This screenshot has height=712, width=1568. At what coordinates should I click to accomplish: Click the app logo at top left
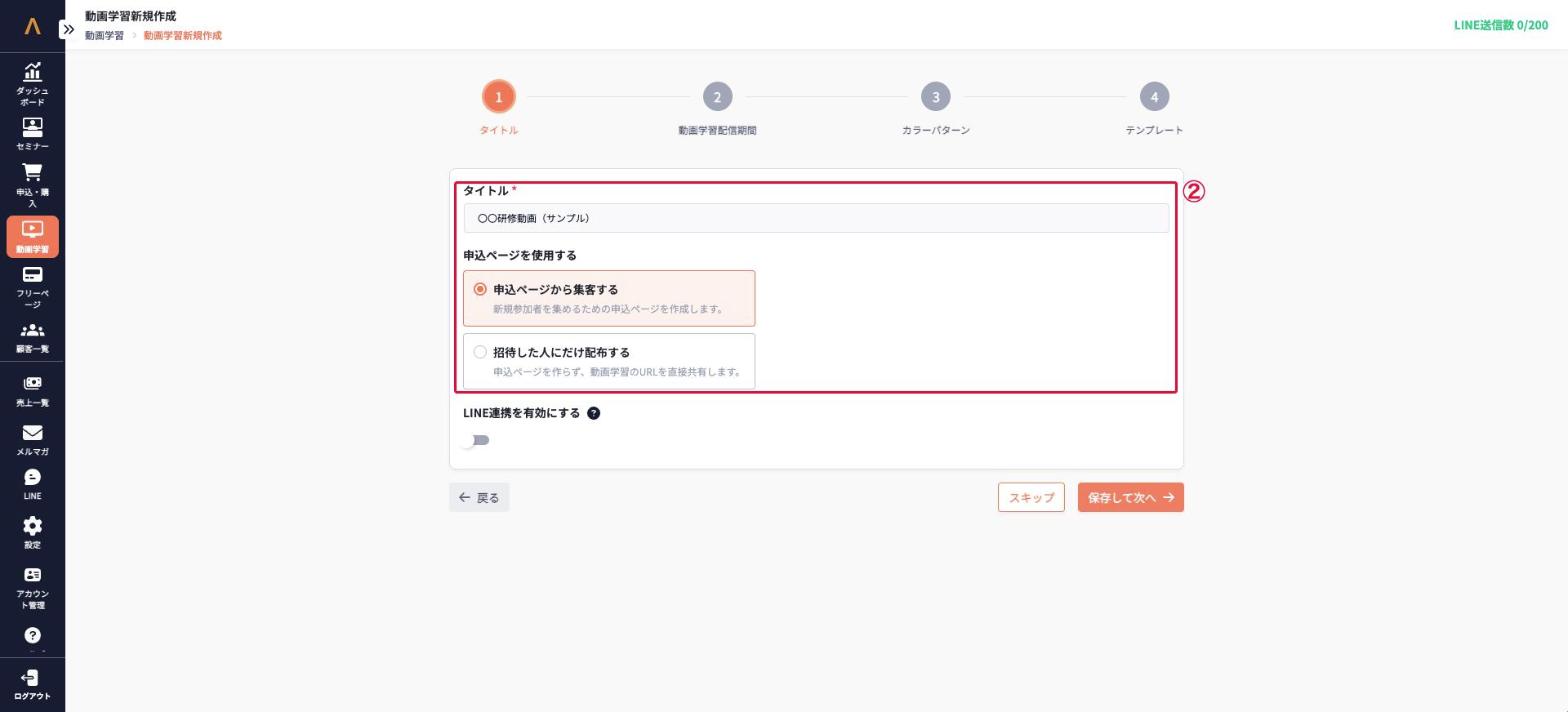(x=32, y=26)
